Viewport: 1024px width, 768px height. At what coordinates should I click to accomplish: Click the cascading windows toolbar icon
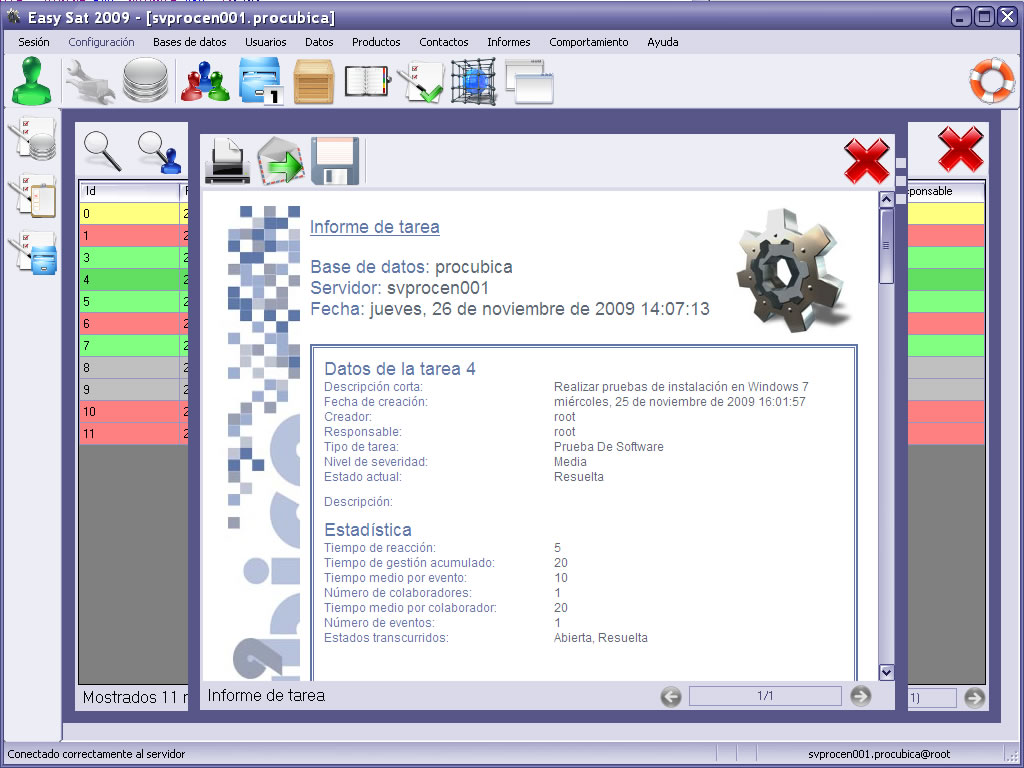click(529, 81)
